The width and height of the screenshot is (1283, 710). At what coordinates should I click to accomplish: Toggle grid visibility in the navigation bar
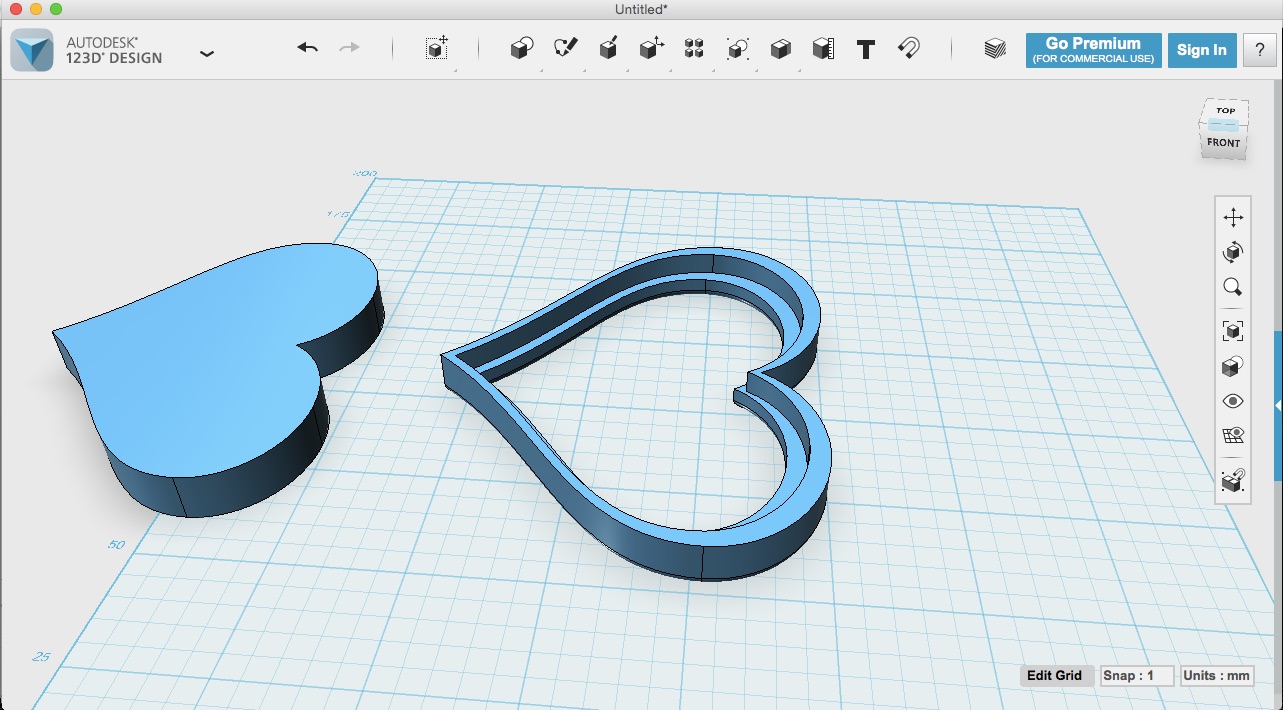tap(1233, 436)
